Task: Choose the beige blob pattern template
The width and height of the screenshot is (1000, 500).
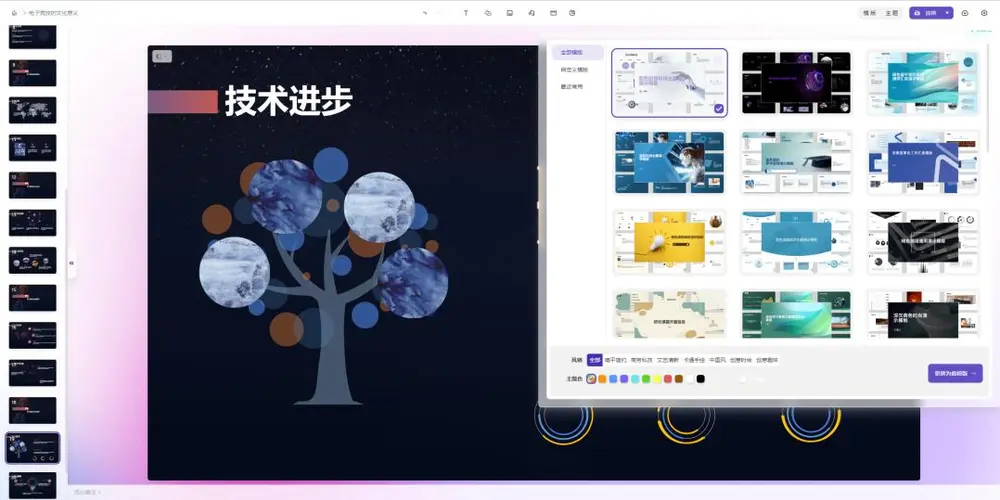Action: [670, 314]
